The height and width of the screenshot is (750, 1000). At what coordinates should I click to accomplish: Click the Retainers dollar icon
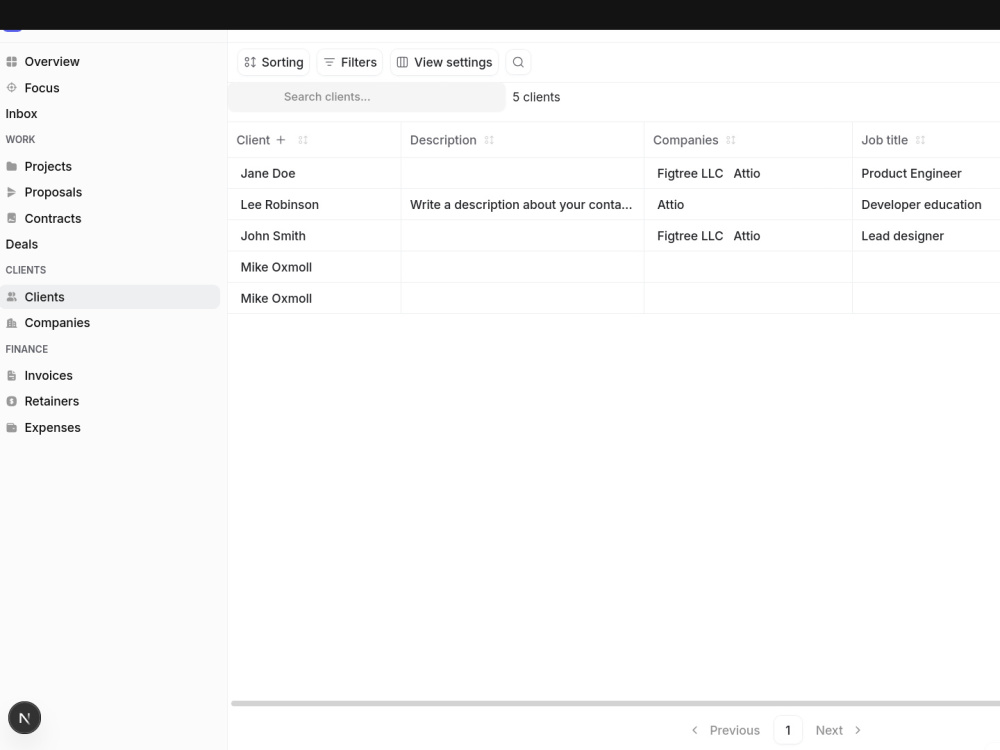(11, 402)
